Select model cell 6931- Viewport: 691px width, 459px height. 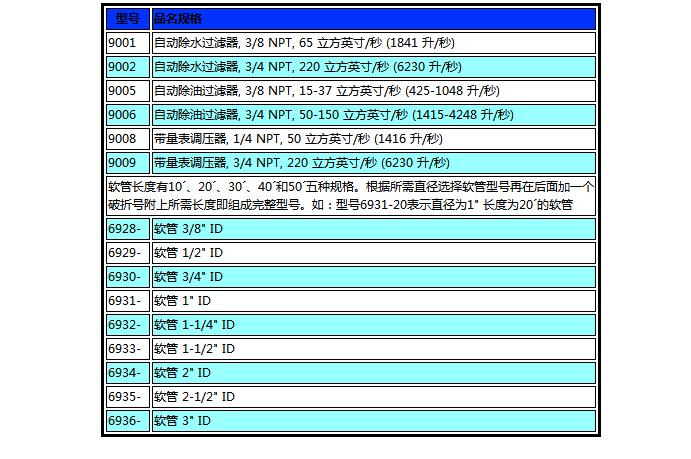click(x=128, y=301)
